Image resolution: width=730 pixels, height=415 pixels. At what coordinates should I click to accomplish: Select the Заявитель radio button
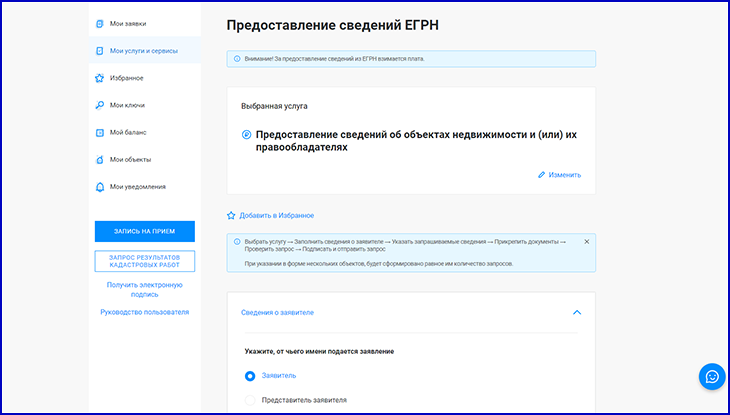click(x=250, y=376)
